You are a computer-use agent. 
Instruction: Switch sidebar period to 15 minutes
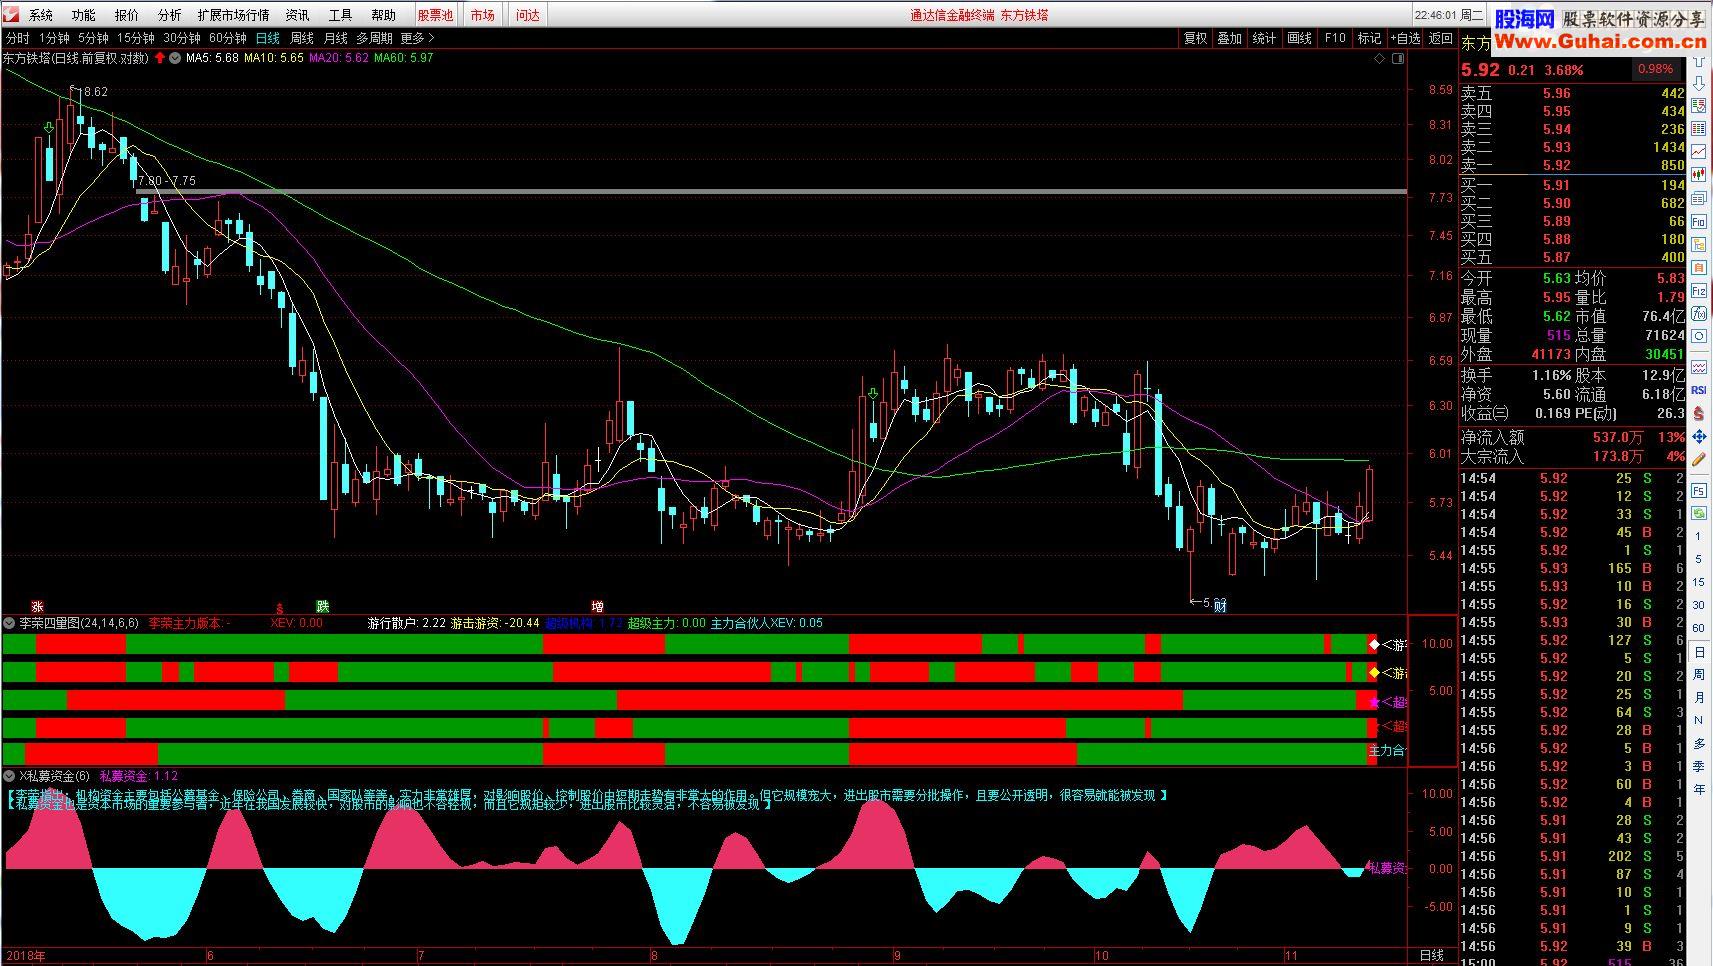point(1698,582)
